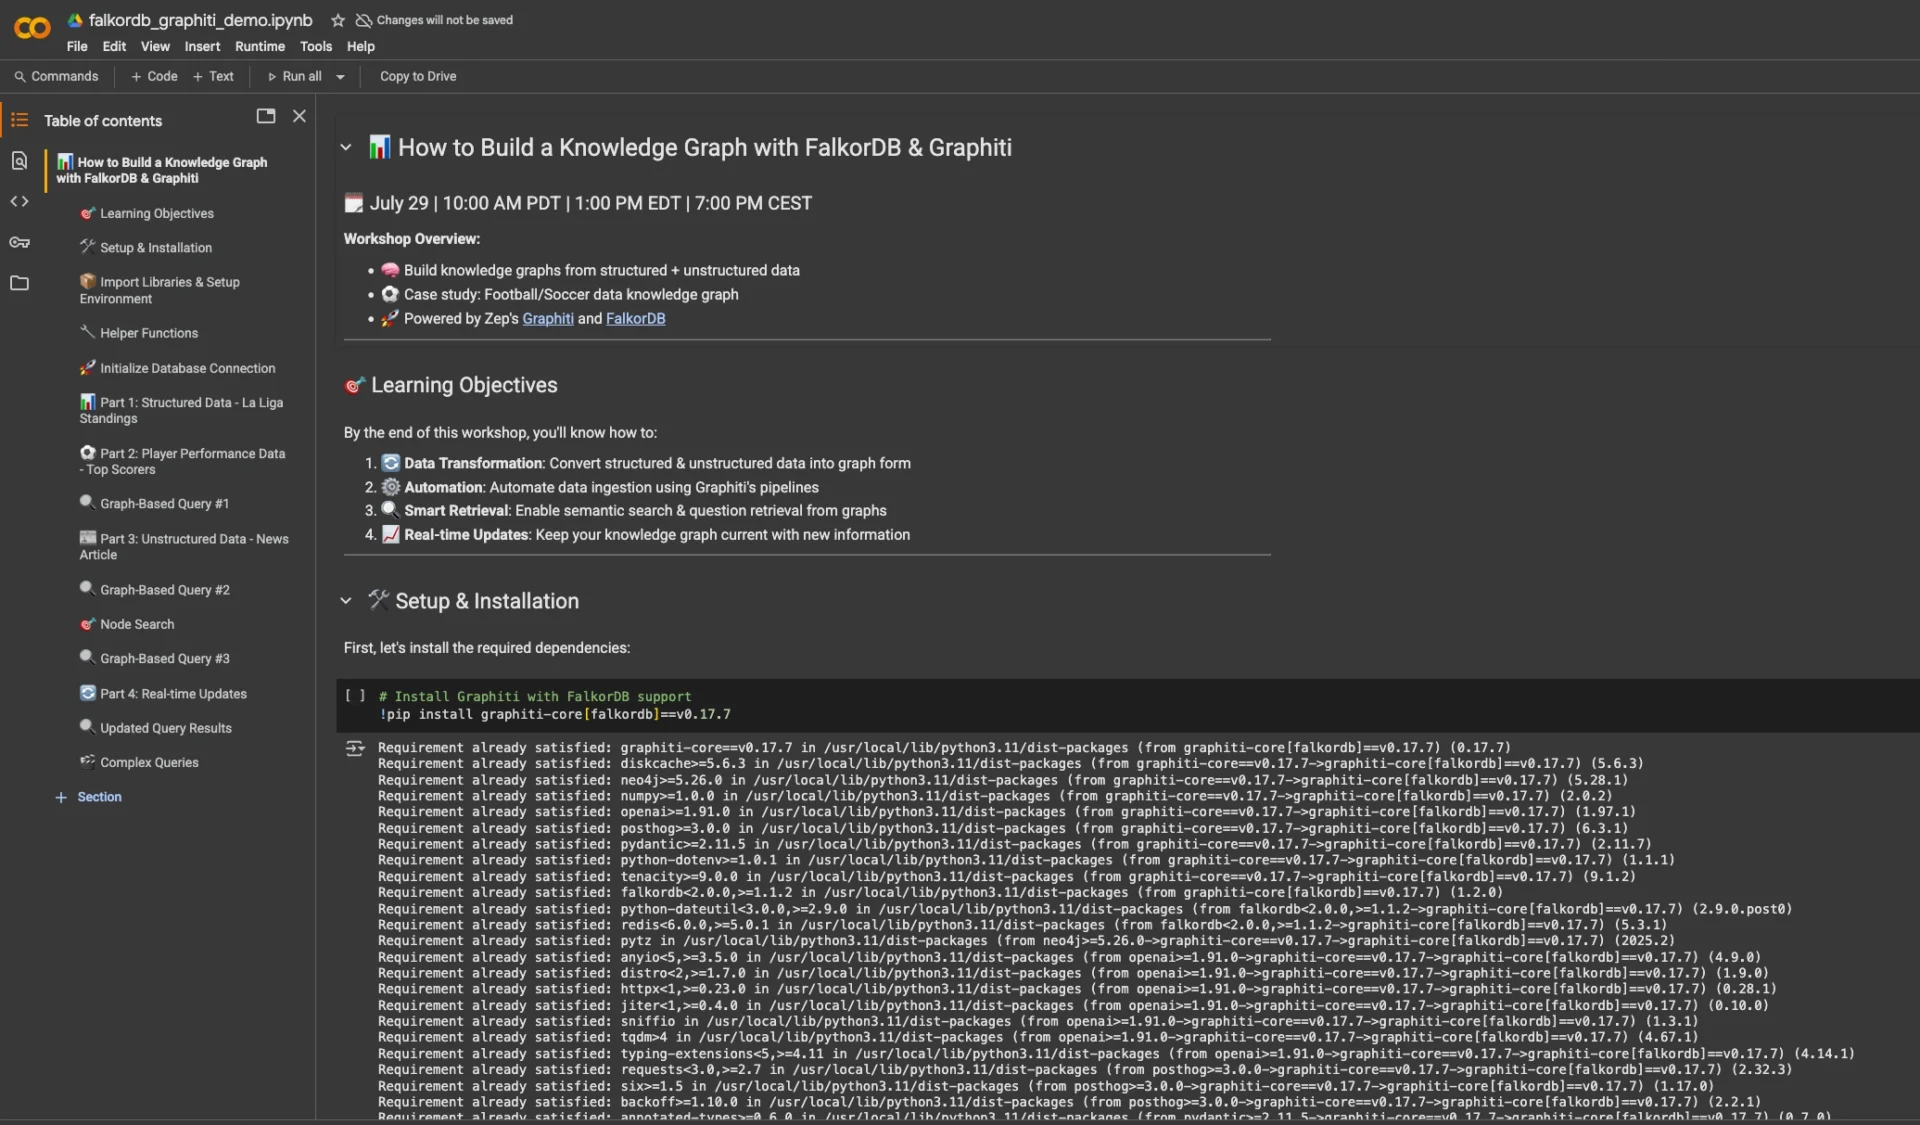This screenshot has width=1920, height=1125.
Task: Go to Part 4: Real-time Updates
Action: pyautogui.click(x=163, y=693)
